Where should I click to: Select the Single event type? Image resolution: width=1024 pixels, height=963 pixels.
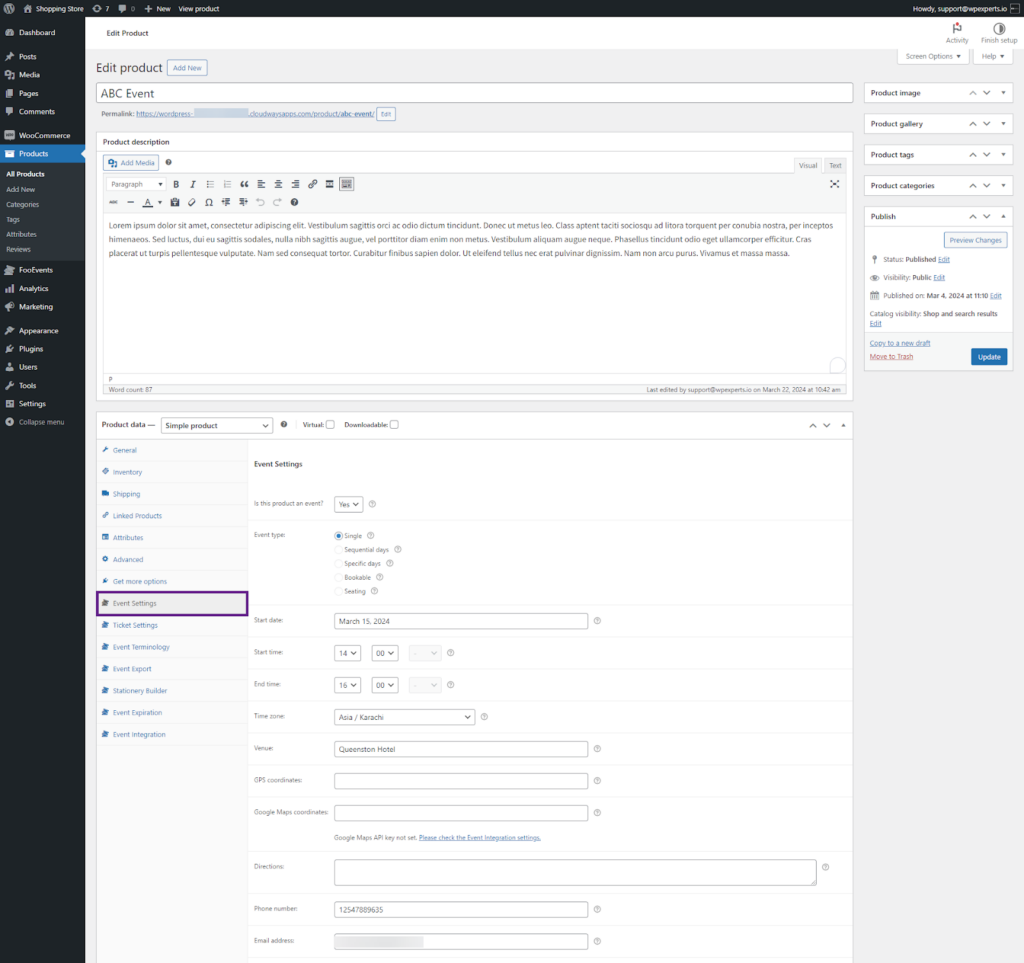pos(338,536)
